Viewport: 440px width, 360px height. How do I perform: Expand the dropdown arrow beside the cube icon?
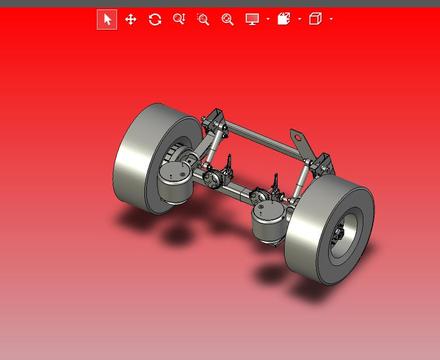tap(331, 19)
